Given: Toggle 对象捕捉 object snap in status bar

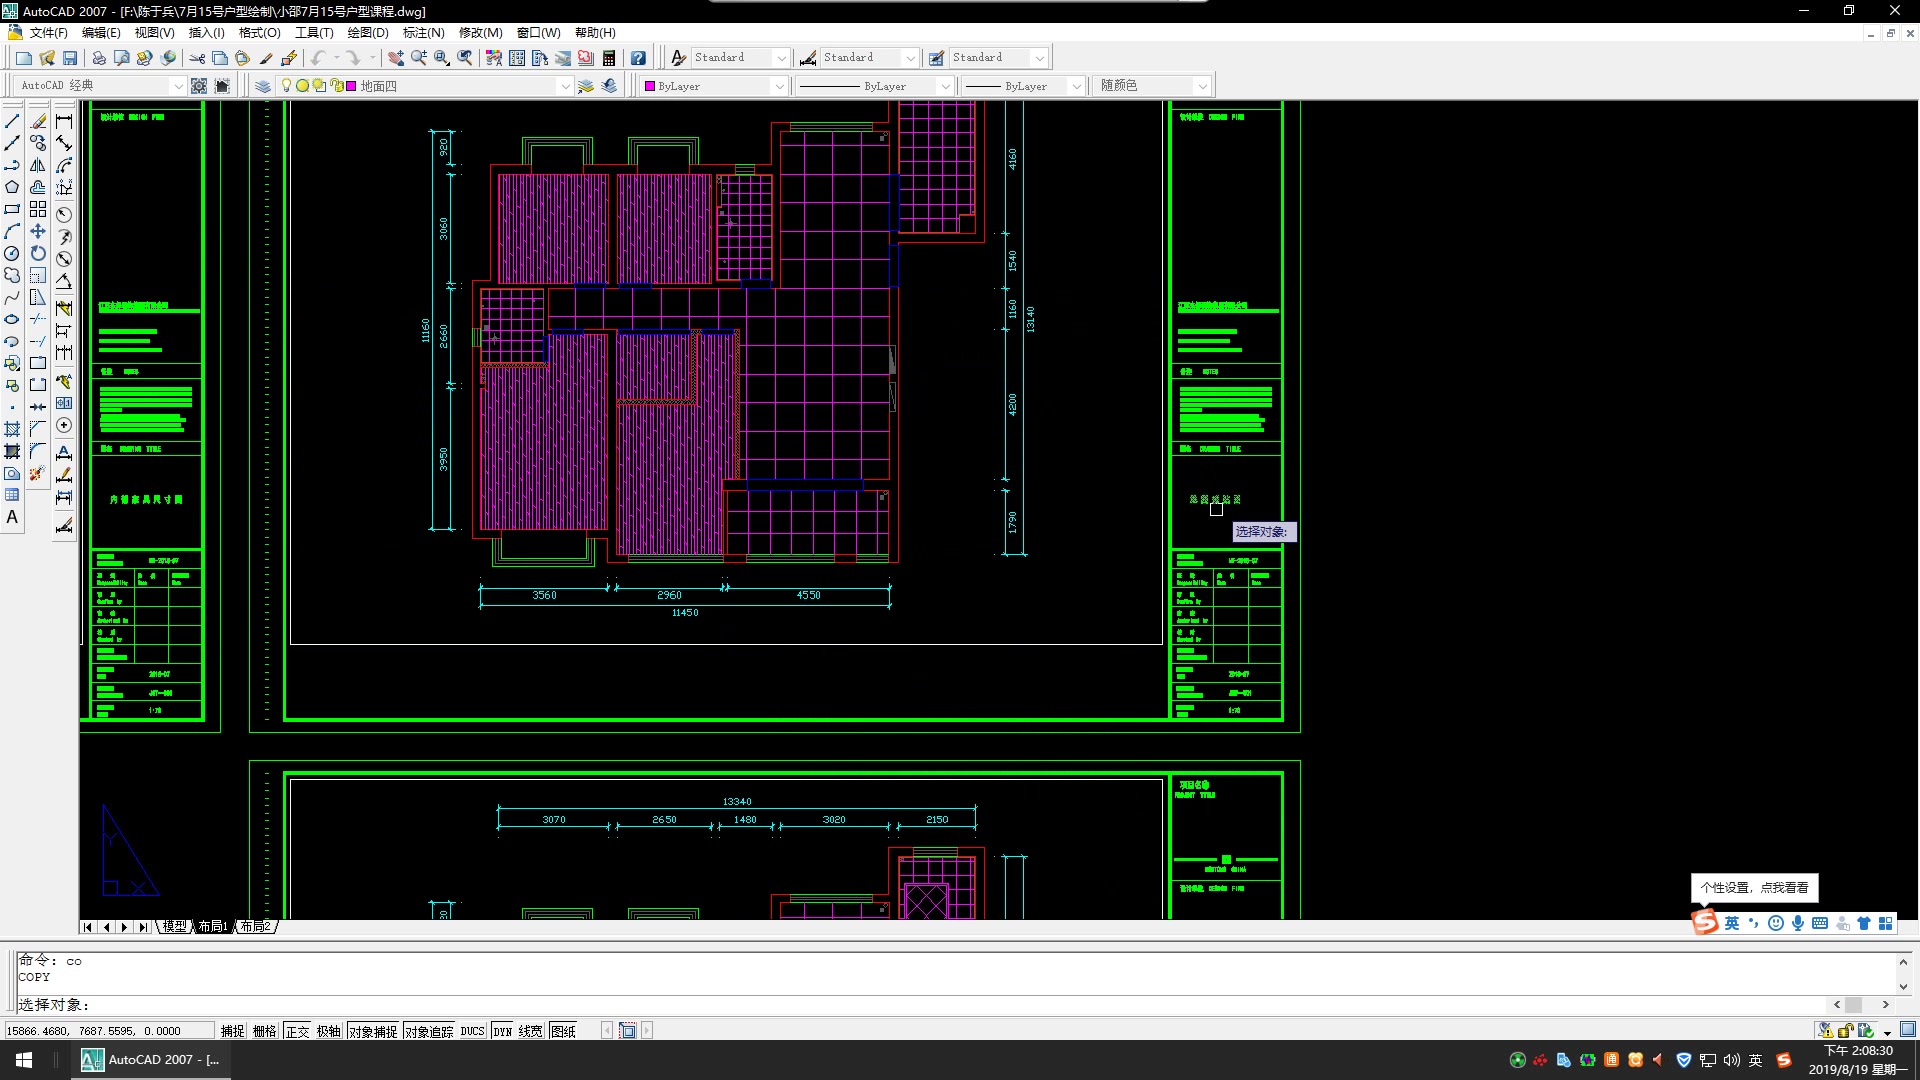Looking at the screenshot, I should click(x=374, y=1031).
